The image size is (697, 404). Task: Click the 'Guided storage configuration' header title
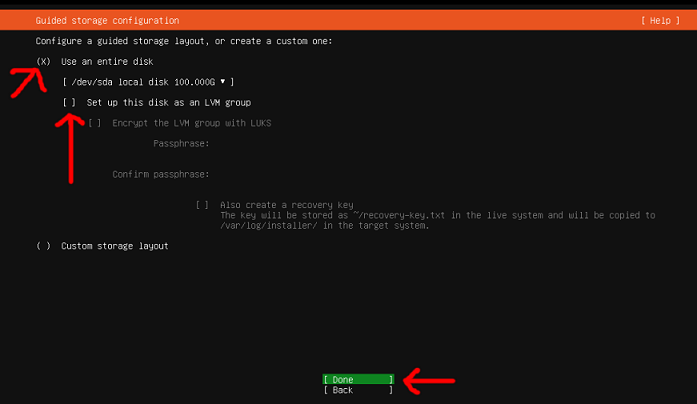[x=108, y=20]
